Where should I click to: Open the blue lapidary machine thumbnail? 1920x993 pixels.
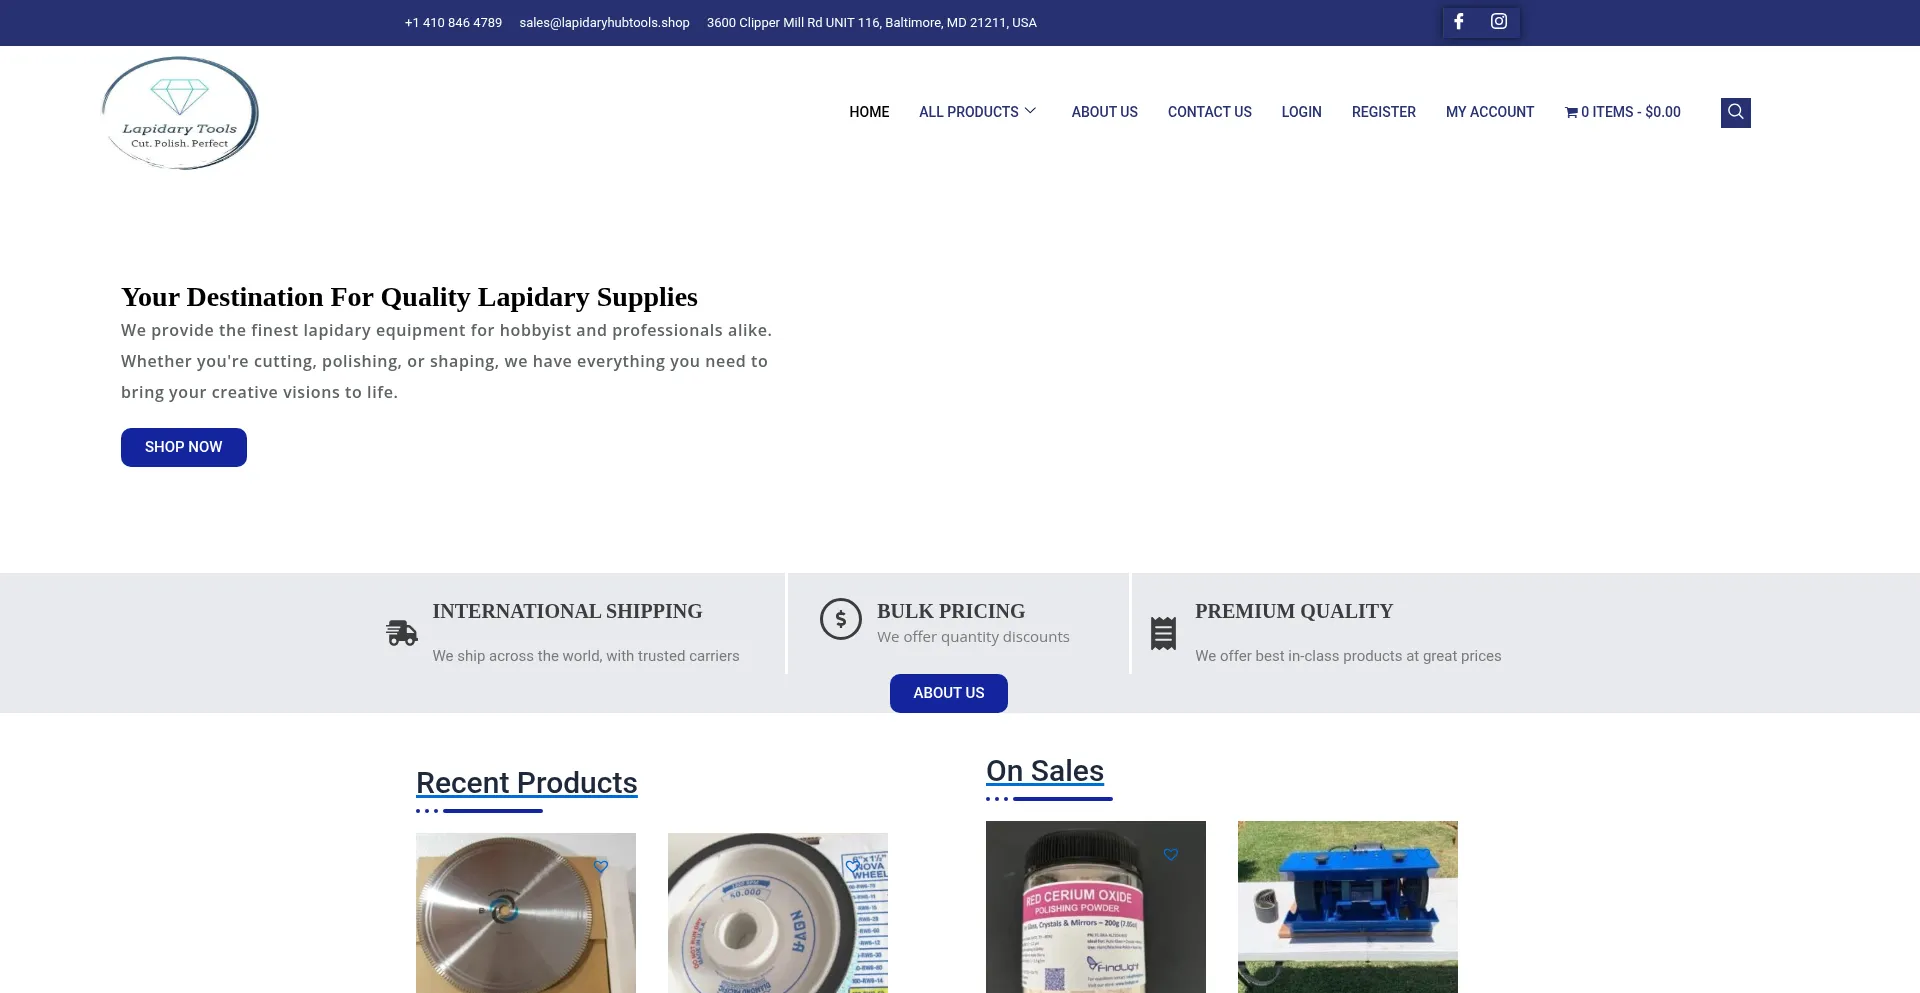click(x=1348, y=907)
